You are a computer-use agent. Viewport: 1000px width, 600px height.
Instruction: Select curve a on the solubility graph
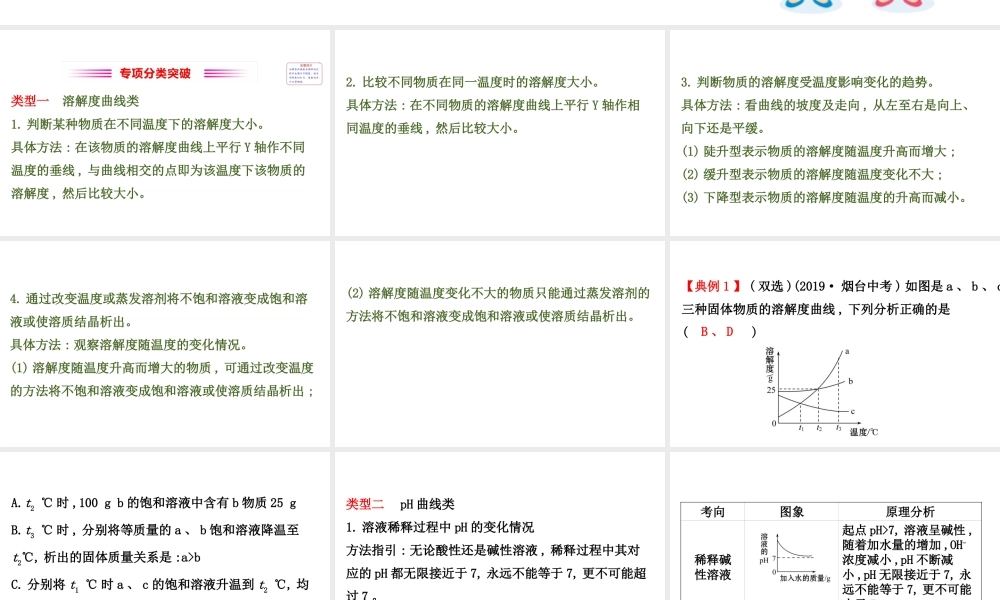pyautogui.click(x=846, y=352)
